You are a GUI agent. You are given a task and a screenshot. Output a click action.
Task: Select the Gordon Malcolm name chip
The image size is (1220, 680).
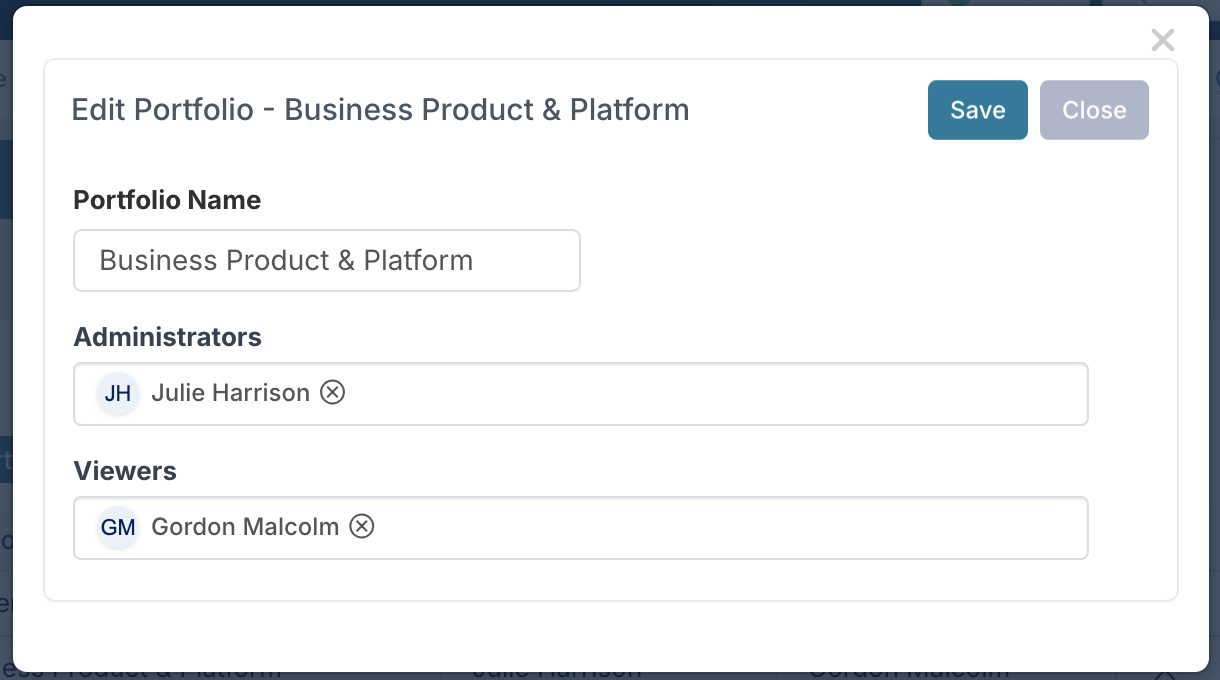245,526
